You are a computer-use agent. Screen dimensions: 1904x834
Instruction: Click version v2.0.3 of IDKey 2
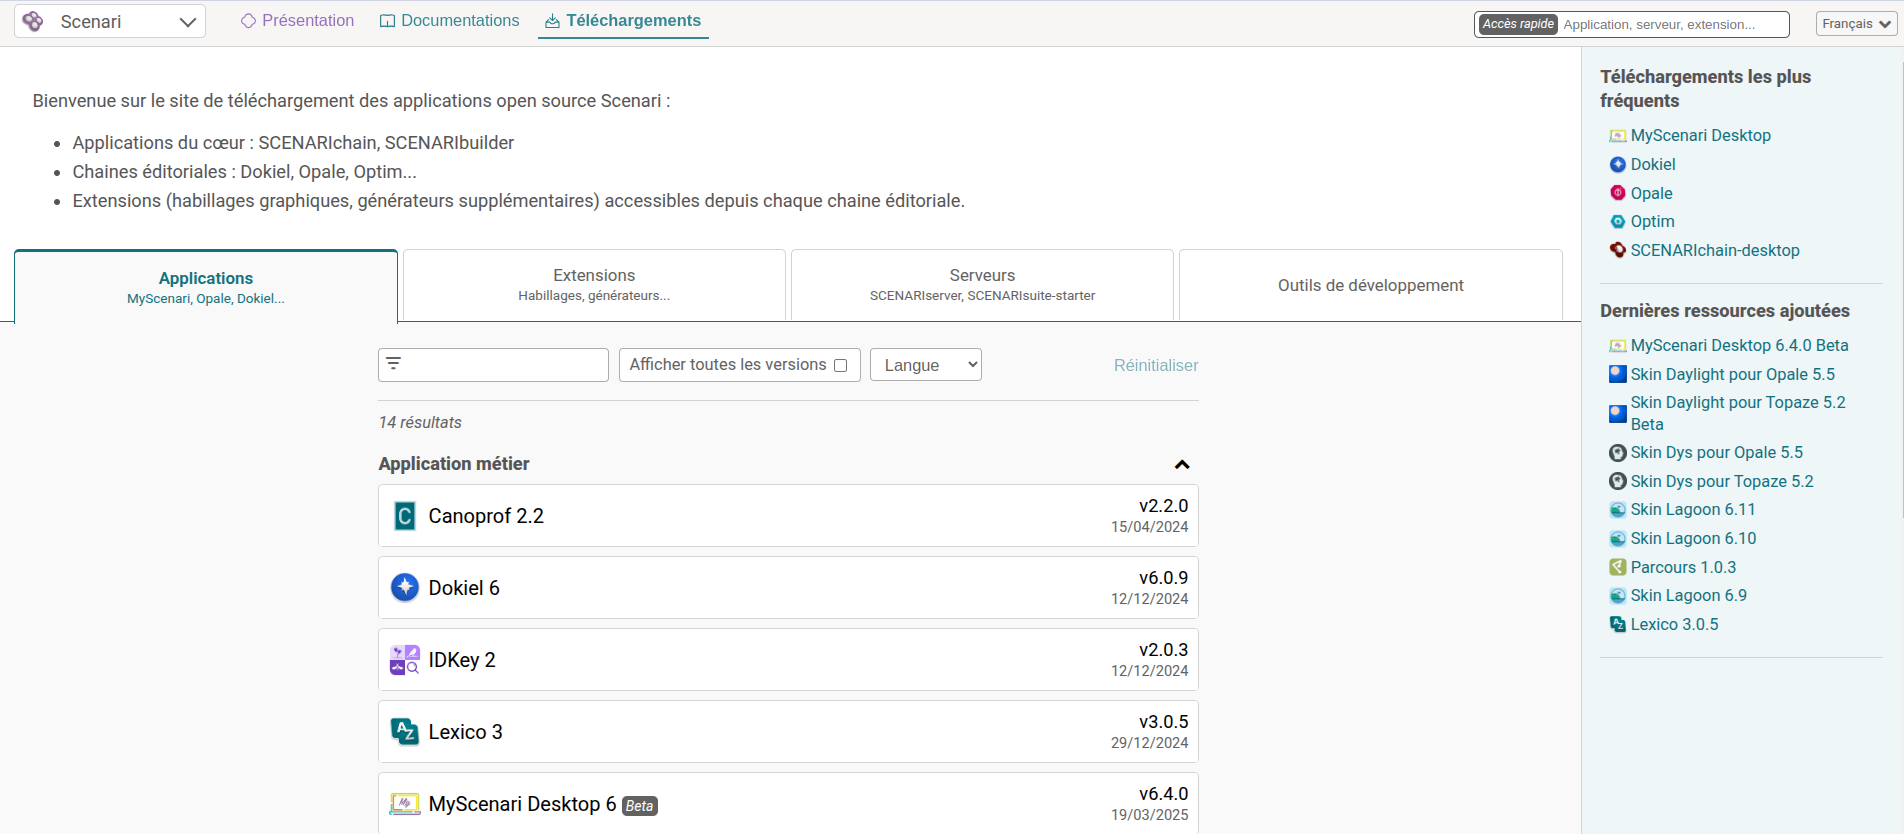pyautogui.click(x=1163, y=650)
